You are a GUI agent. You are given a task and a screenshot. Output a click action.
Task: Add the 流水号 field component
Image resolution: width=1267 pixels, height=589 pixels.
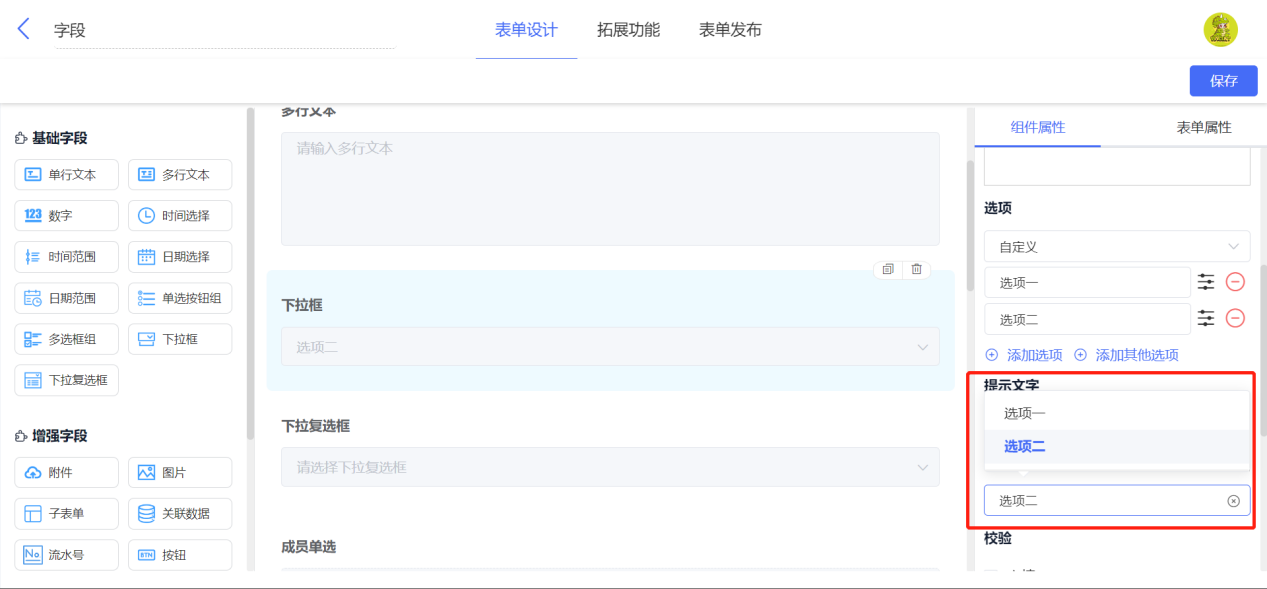coord(66,555)
